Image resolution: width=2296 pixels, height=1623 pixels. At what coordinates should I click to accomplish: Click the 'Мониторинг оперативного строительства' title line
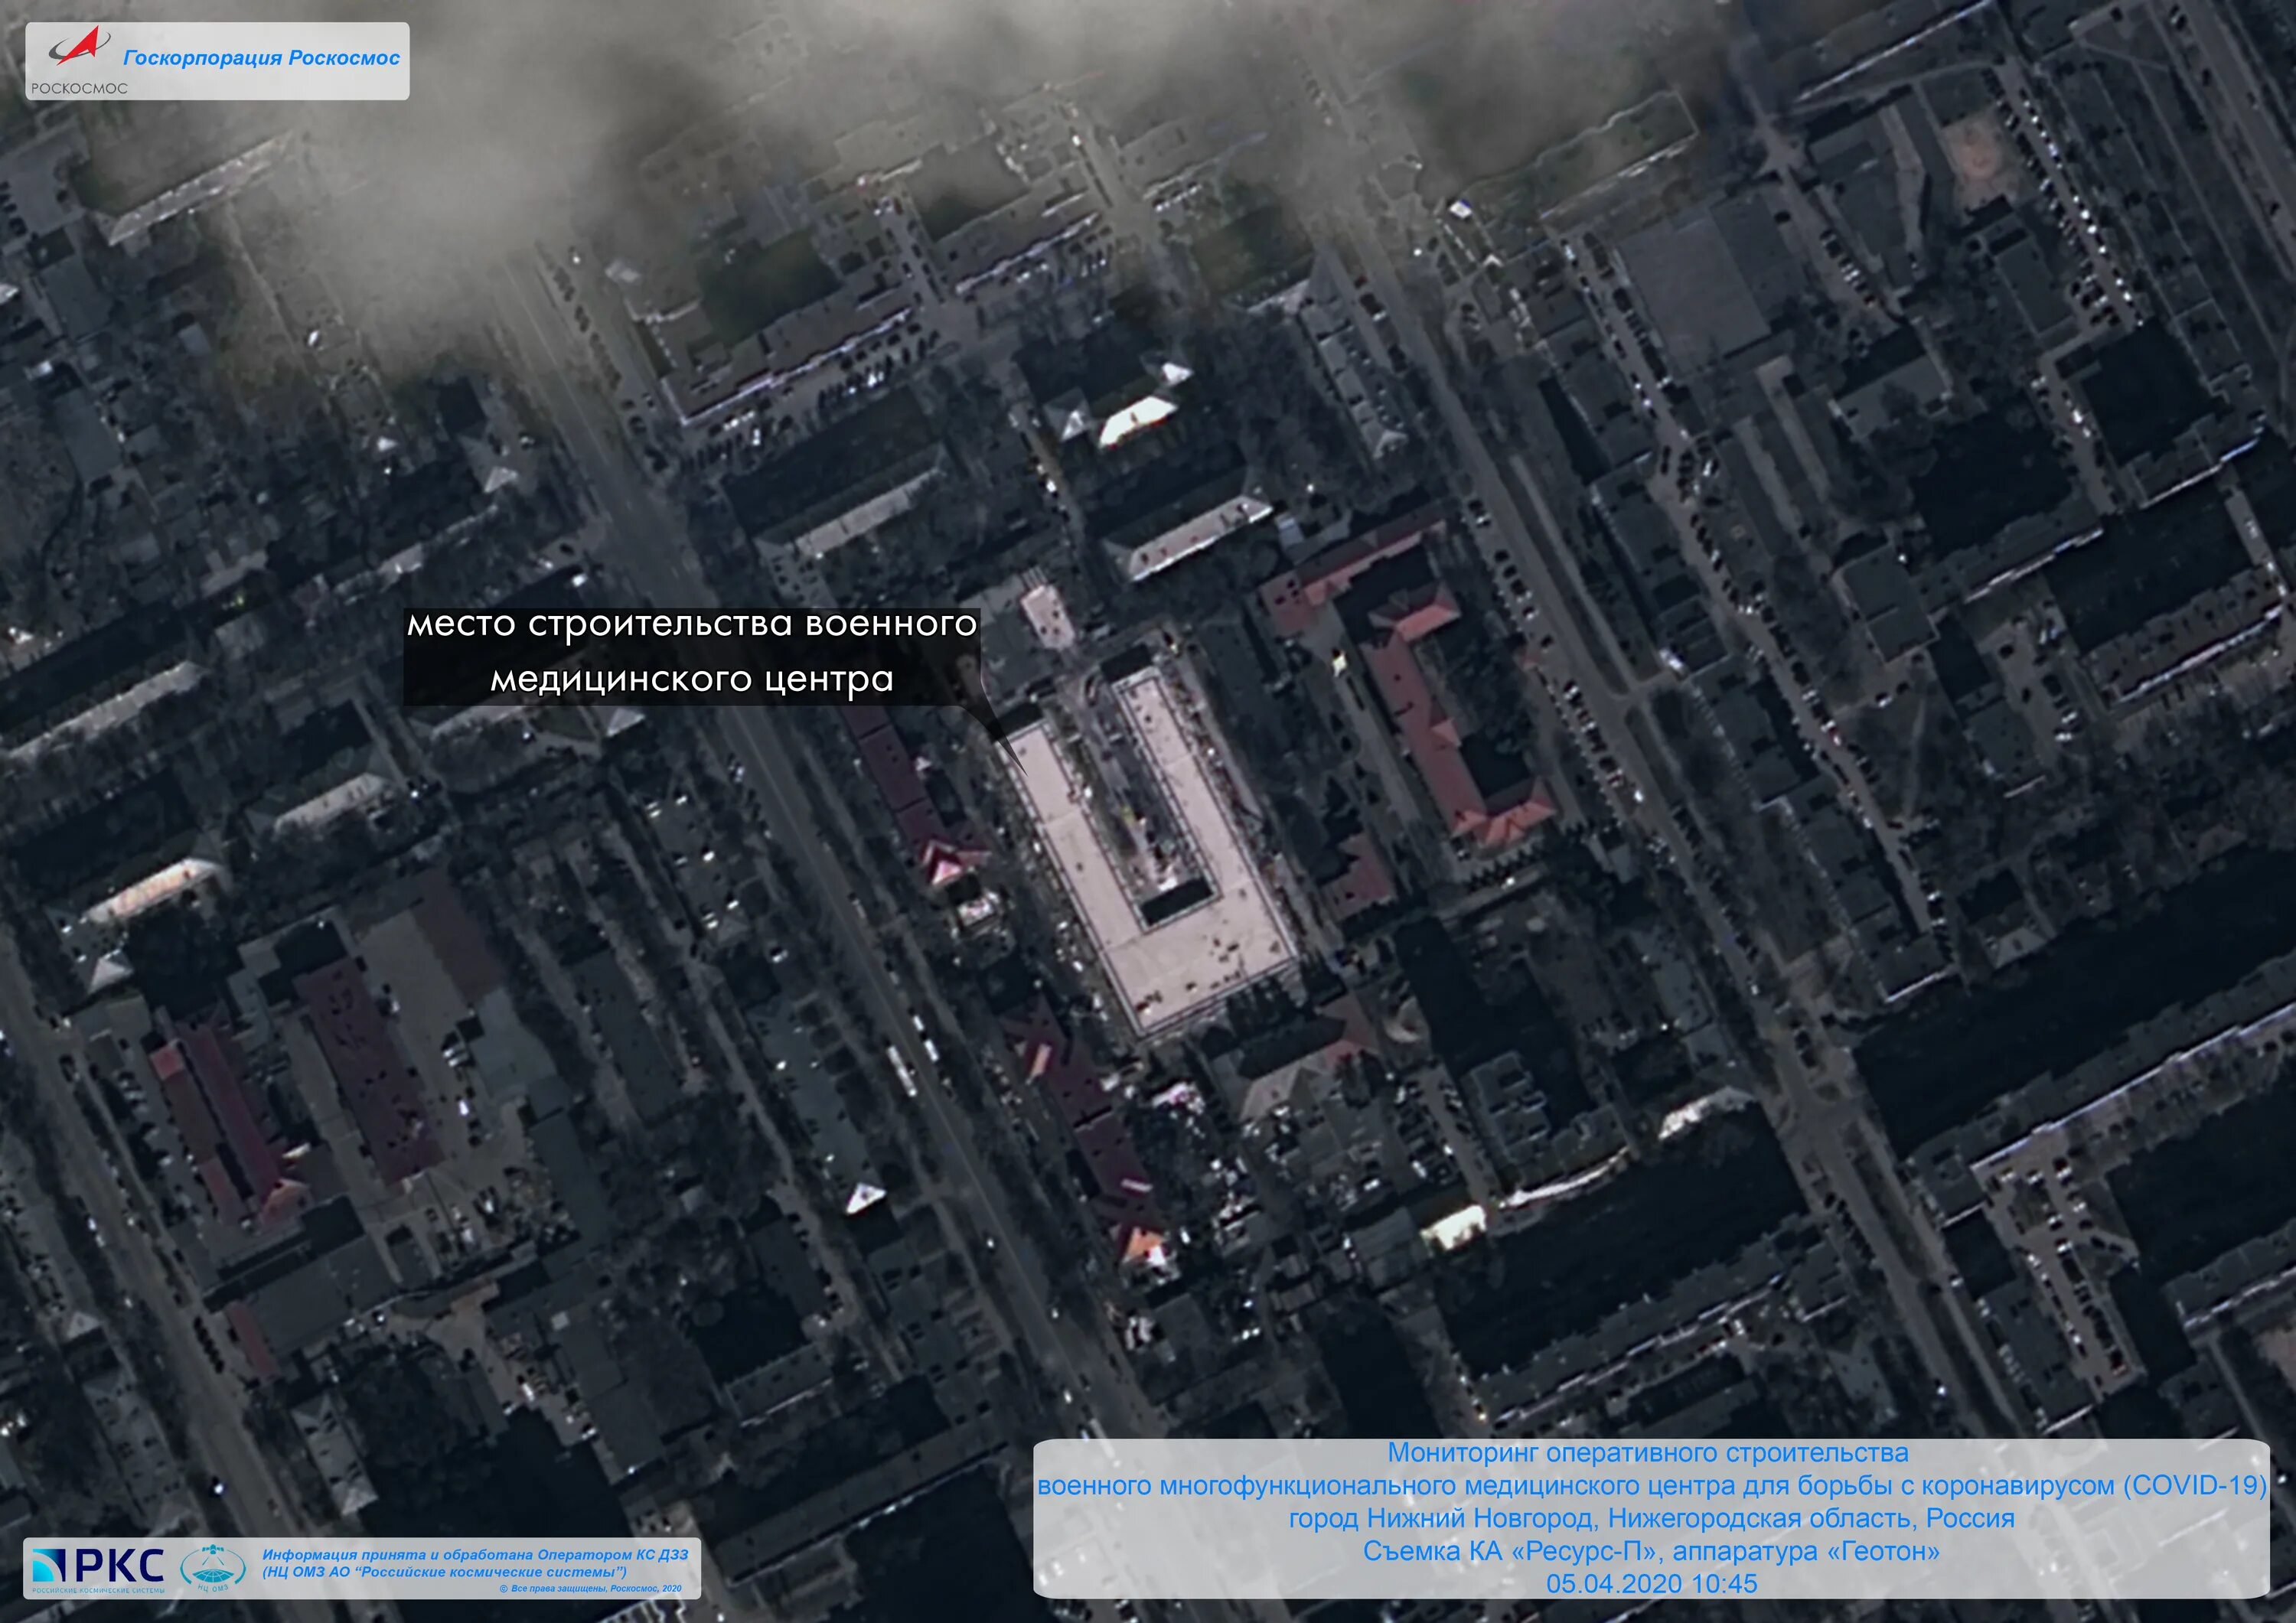[1649, 1452]
